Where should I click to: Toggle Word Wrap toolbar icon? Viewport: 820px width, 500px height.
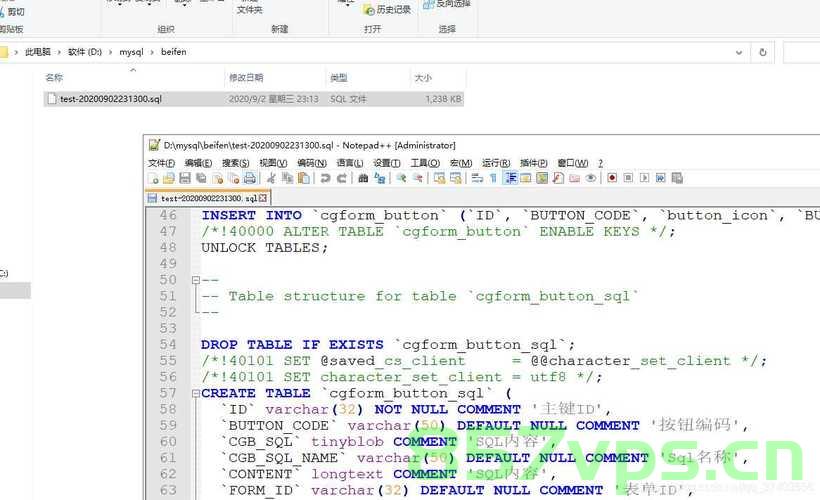(477, 178)
